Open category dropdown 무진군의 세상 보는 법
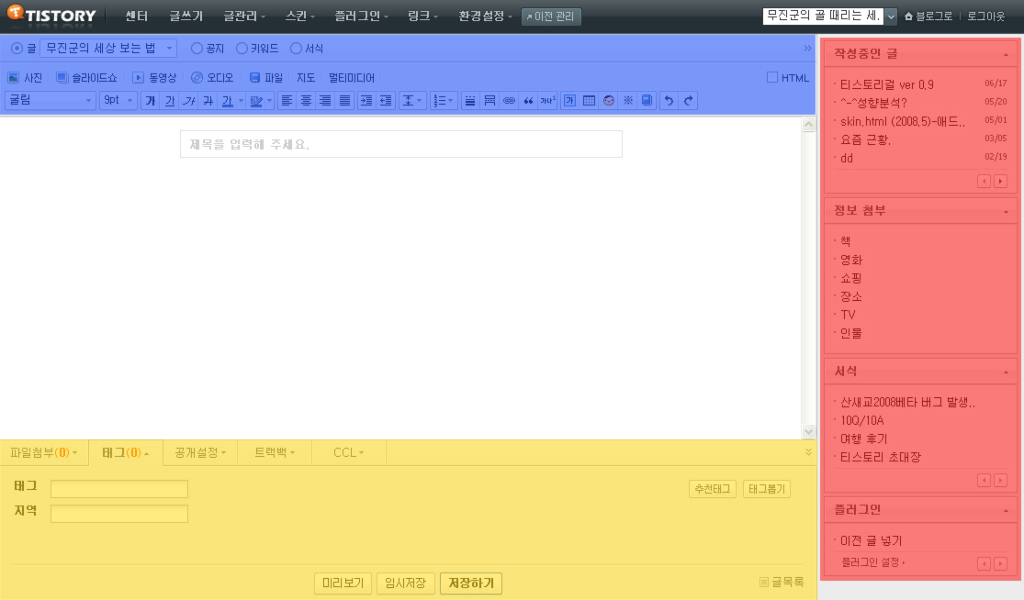This screenshot has width=1024, height=600. pos(108,48)
